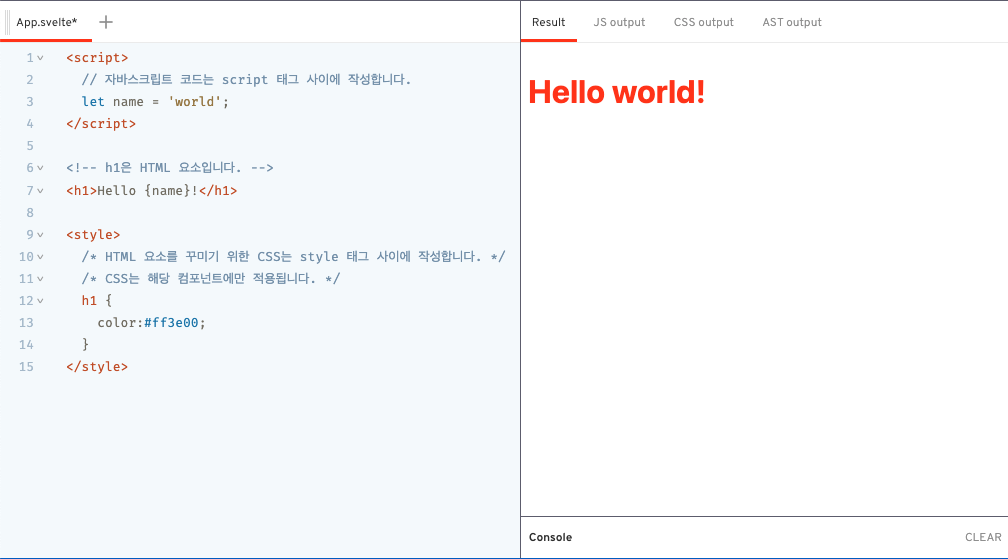Open the AST output tab
The width and height of the screenshot is (1008, 559).
pos(792,22)
